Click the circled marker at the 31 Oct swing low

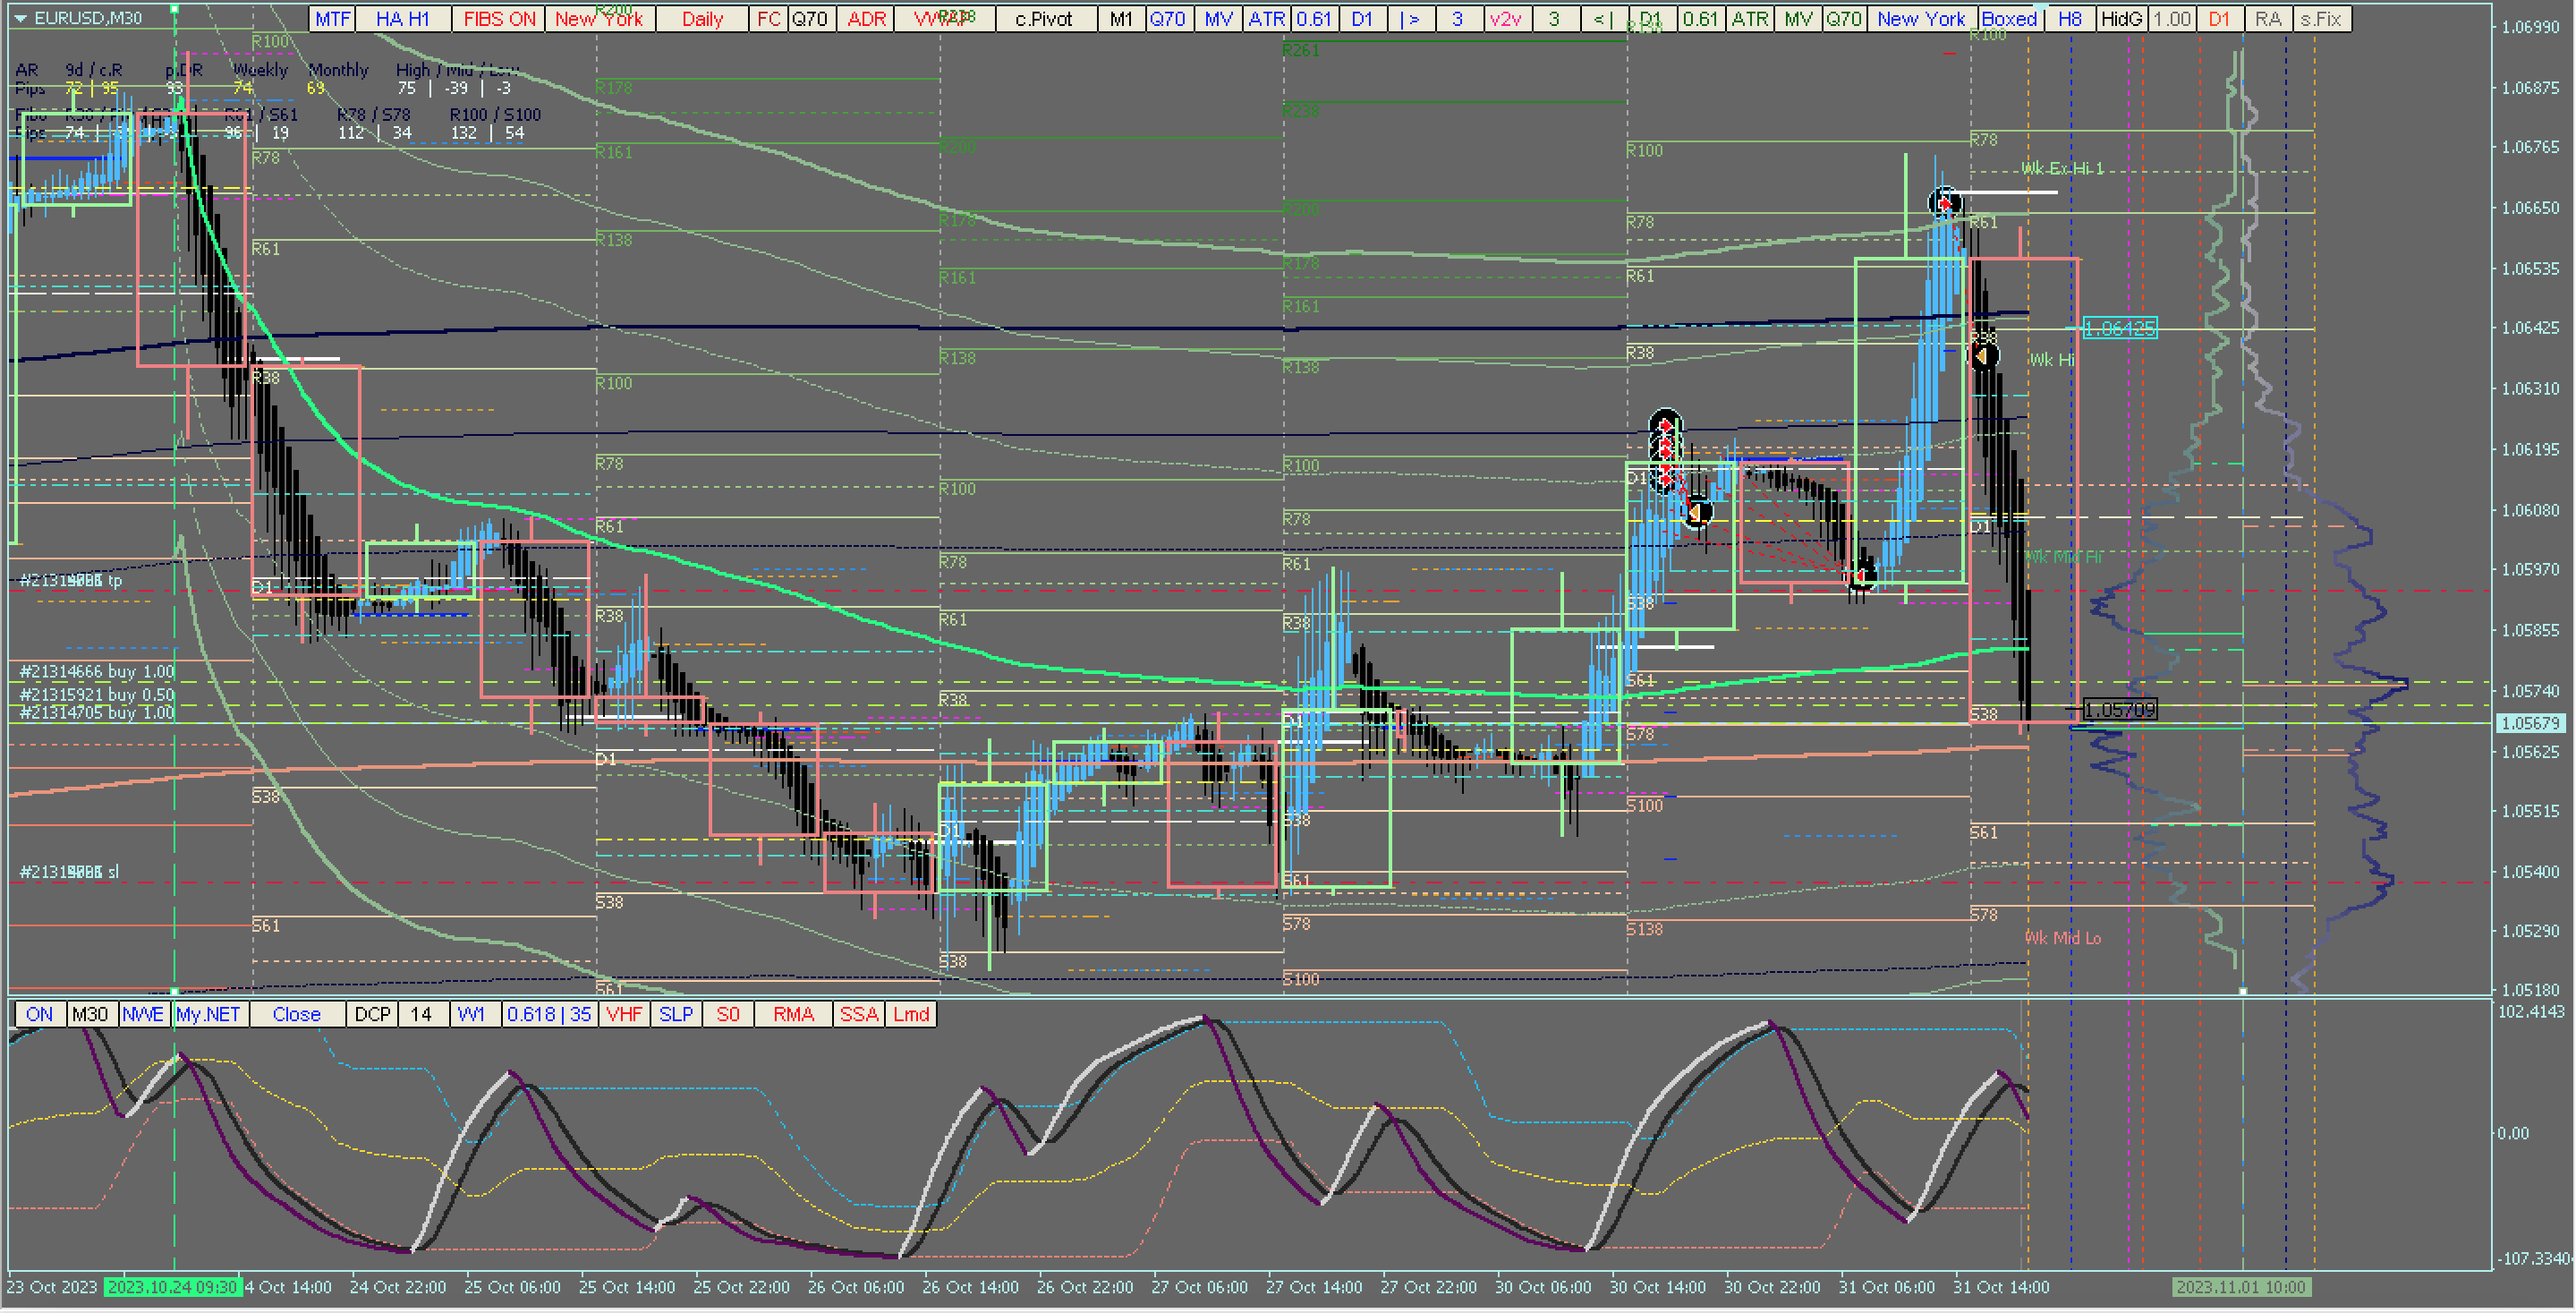1861,577
